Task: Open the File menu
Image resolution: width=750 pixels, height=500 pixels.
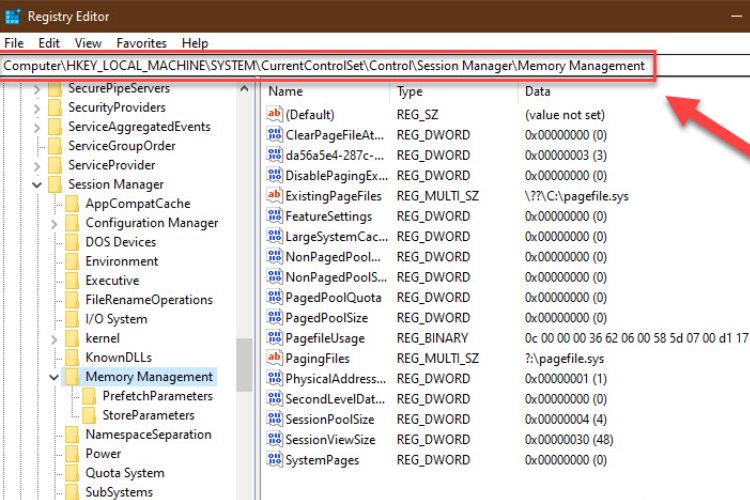Action: point(14,43)
